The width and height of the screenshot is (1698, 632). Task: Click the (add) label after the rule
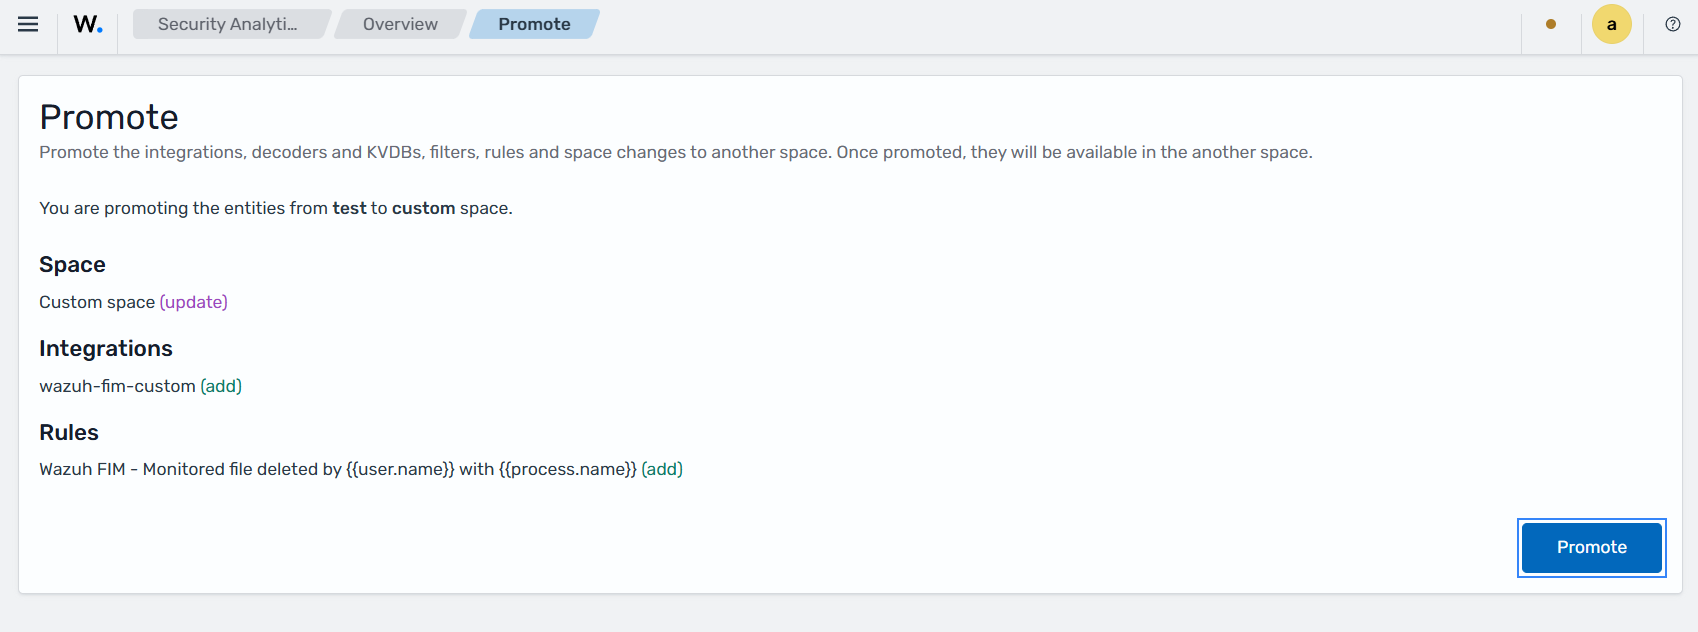point(662,469)
